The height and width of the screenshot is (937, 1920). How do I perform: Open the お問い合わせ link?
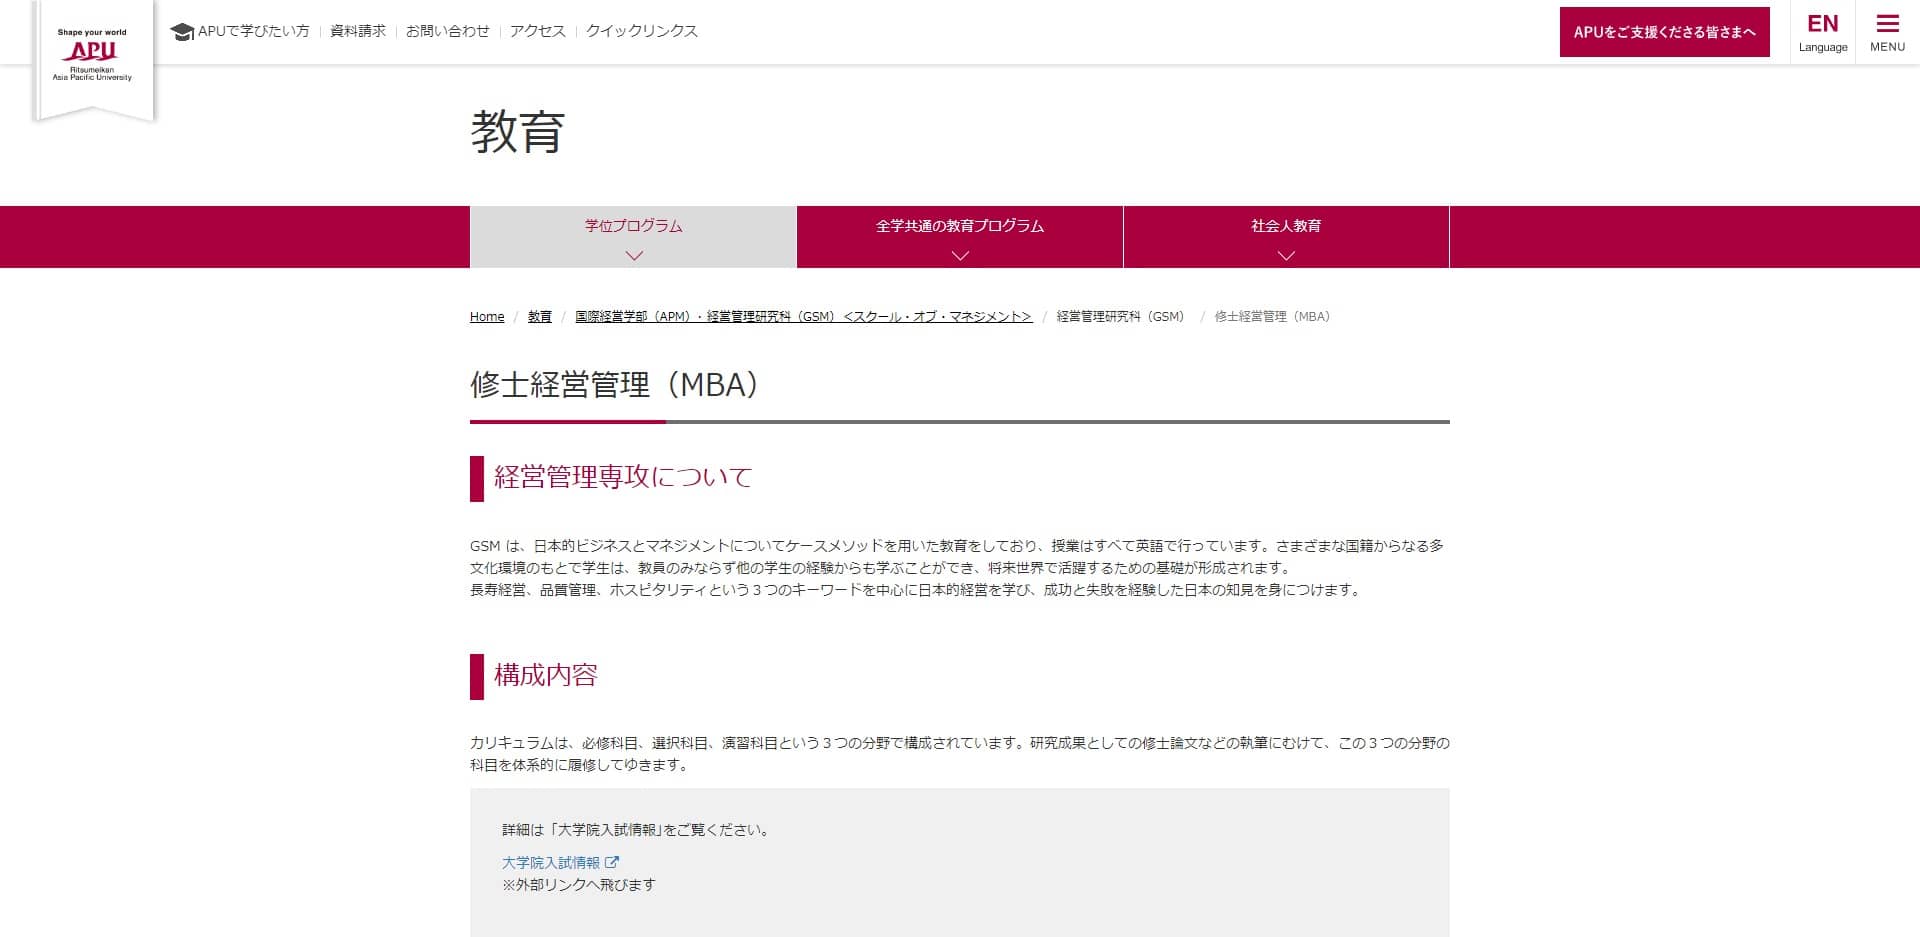447,31
